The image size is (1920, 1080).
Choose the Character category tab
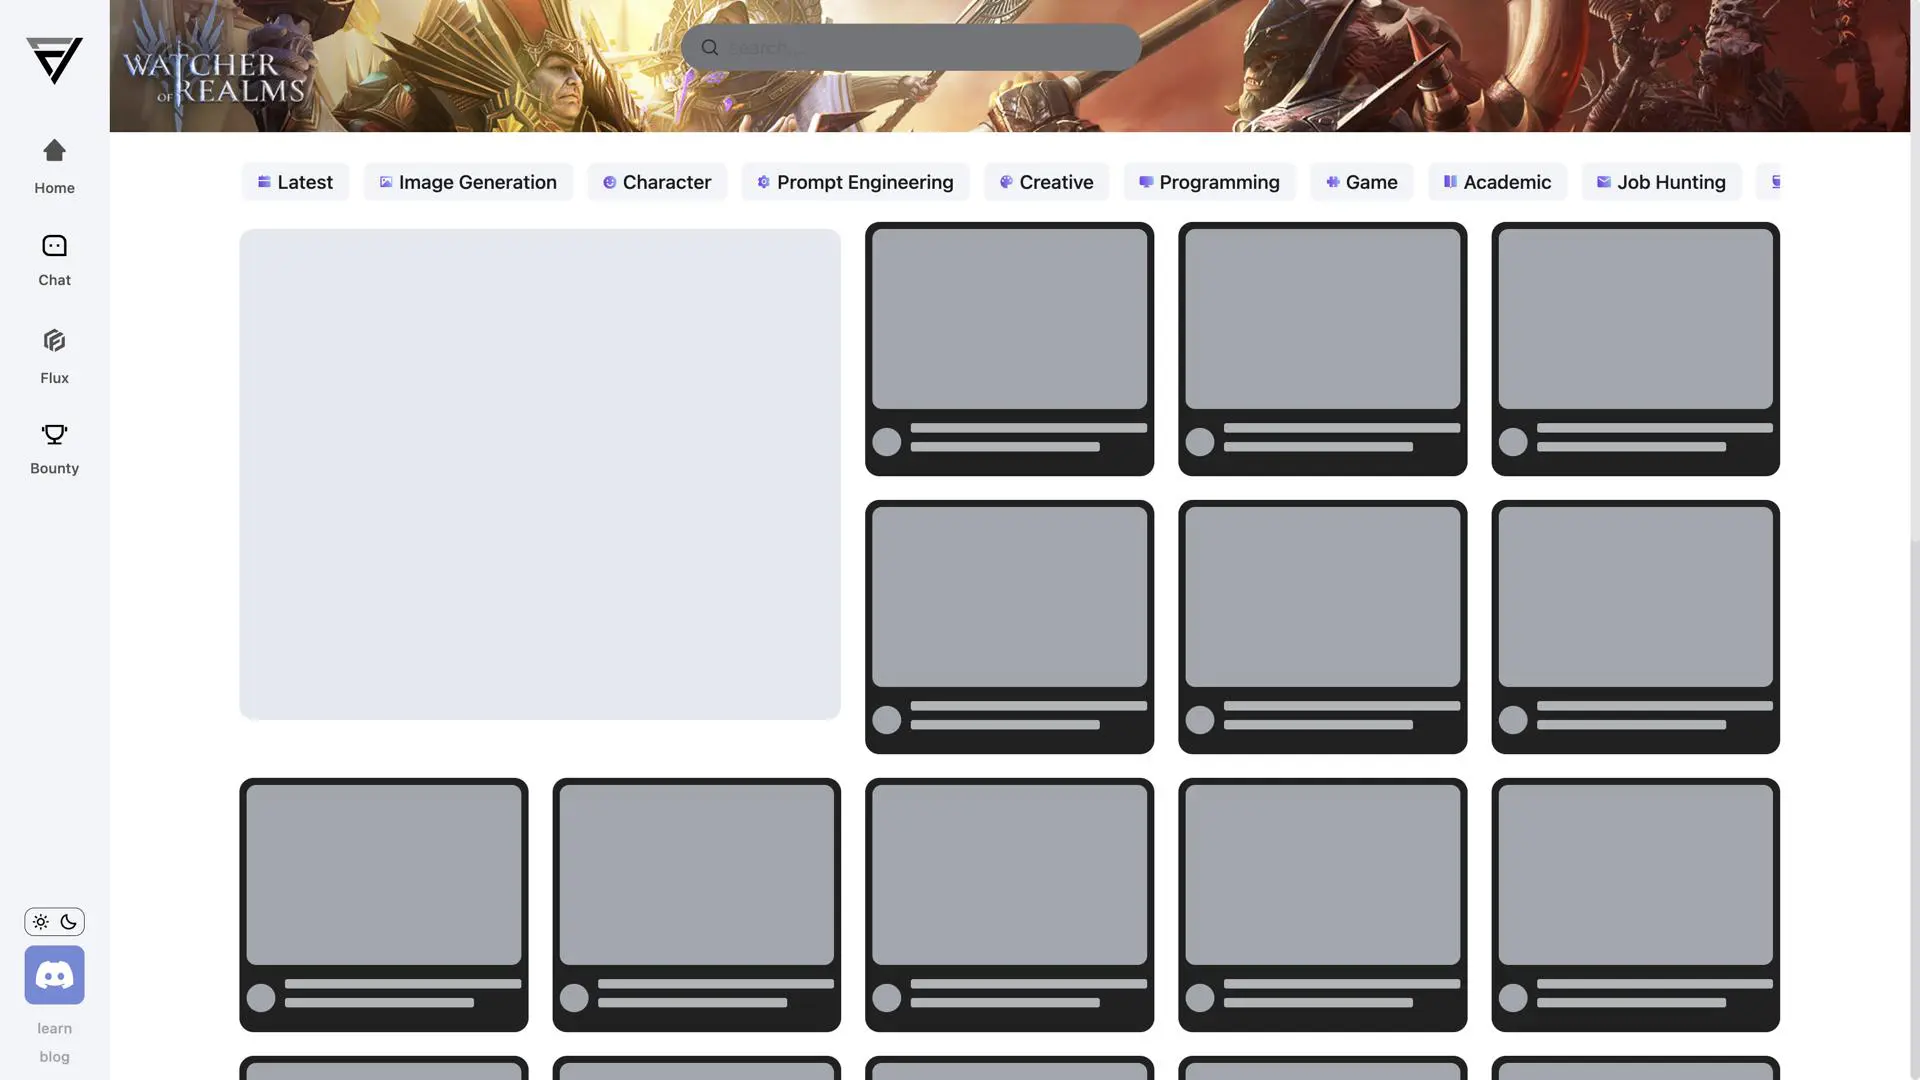(x=657, y=182)
